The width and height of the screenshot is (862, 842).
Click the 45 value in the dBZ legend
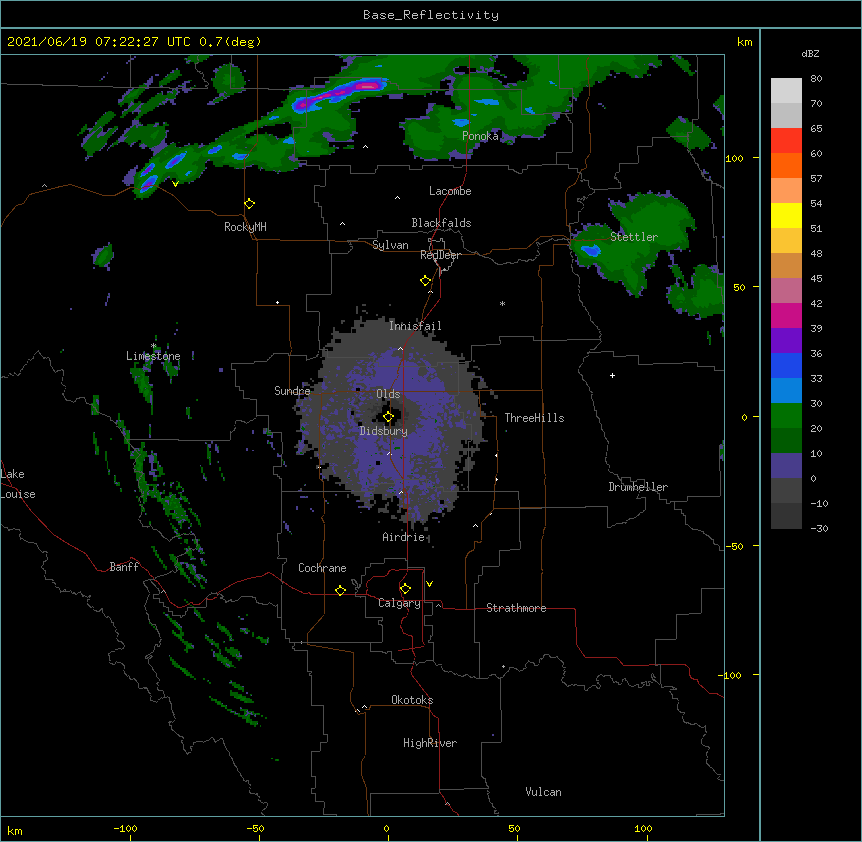click(x=816, y=279)
